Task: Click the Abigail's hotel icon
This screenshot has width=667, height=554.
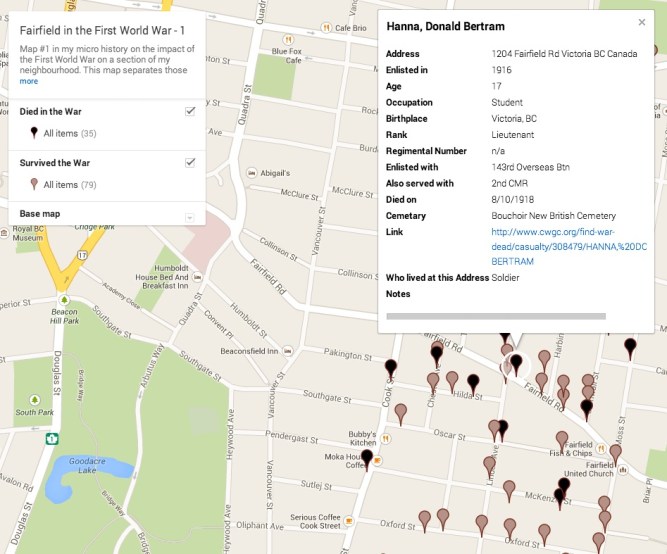Action: (250, 171)
